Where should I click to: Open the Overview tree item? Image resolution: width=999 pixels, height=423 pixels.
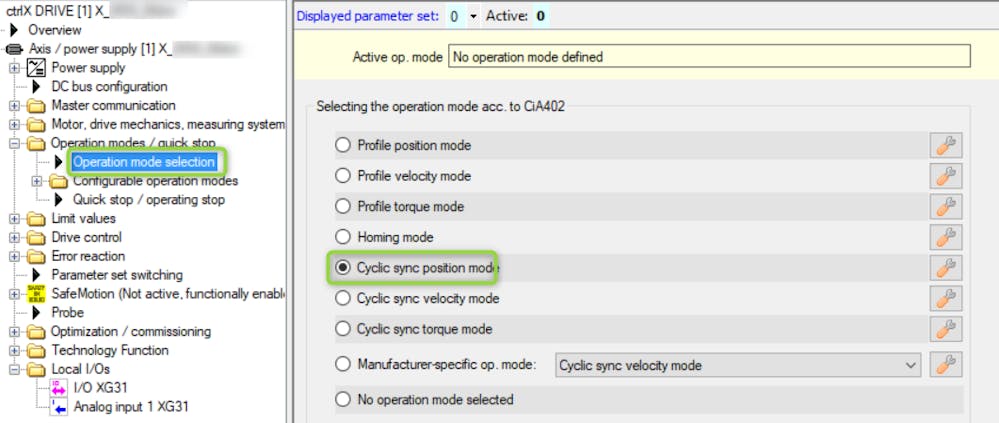54,30
